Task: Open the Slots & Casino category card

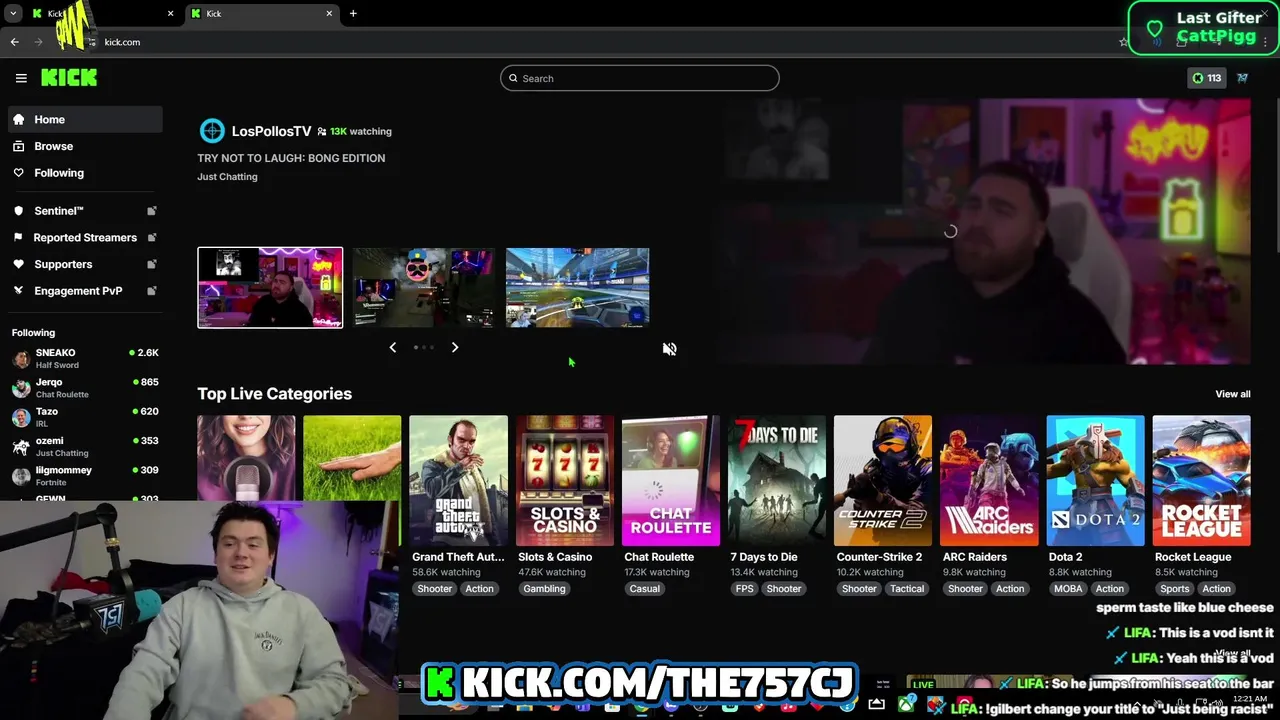Action: click(565, 481)
